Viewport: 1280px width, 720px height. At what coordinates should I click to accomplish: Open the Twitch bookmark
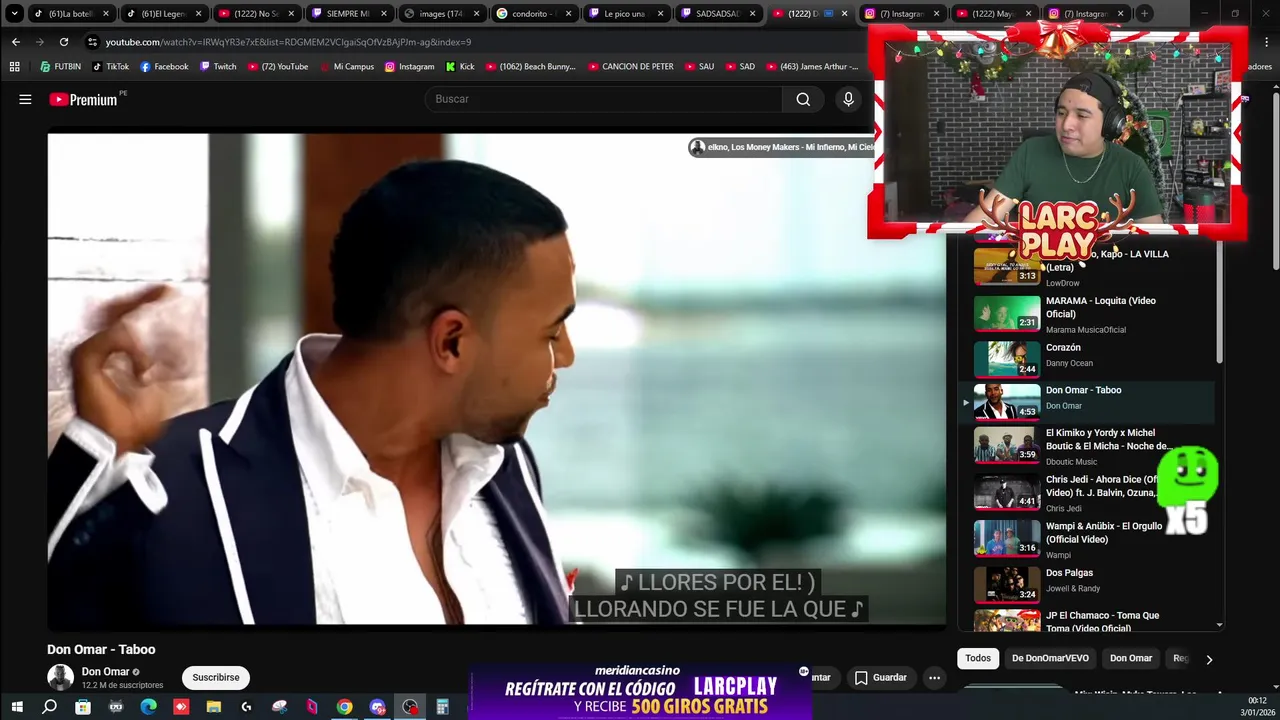(218, 67)
